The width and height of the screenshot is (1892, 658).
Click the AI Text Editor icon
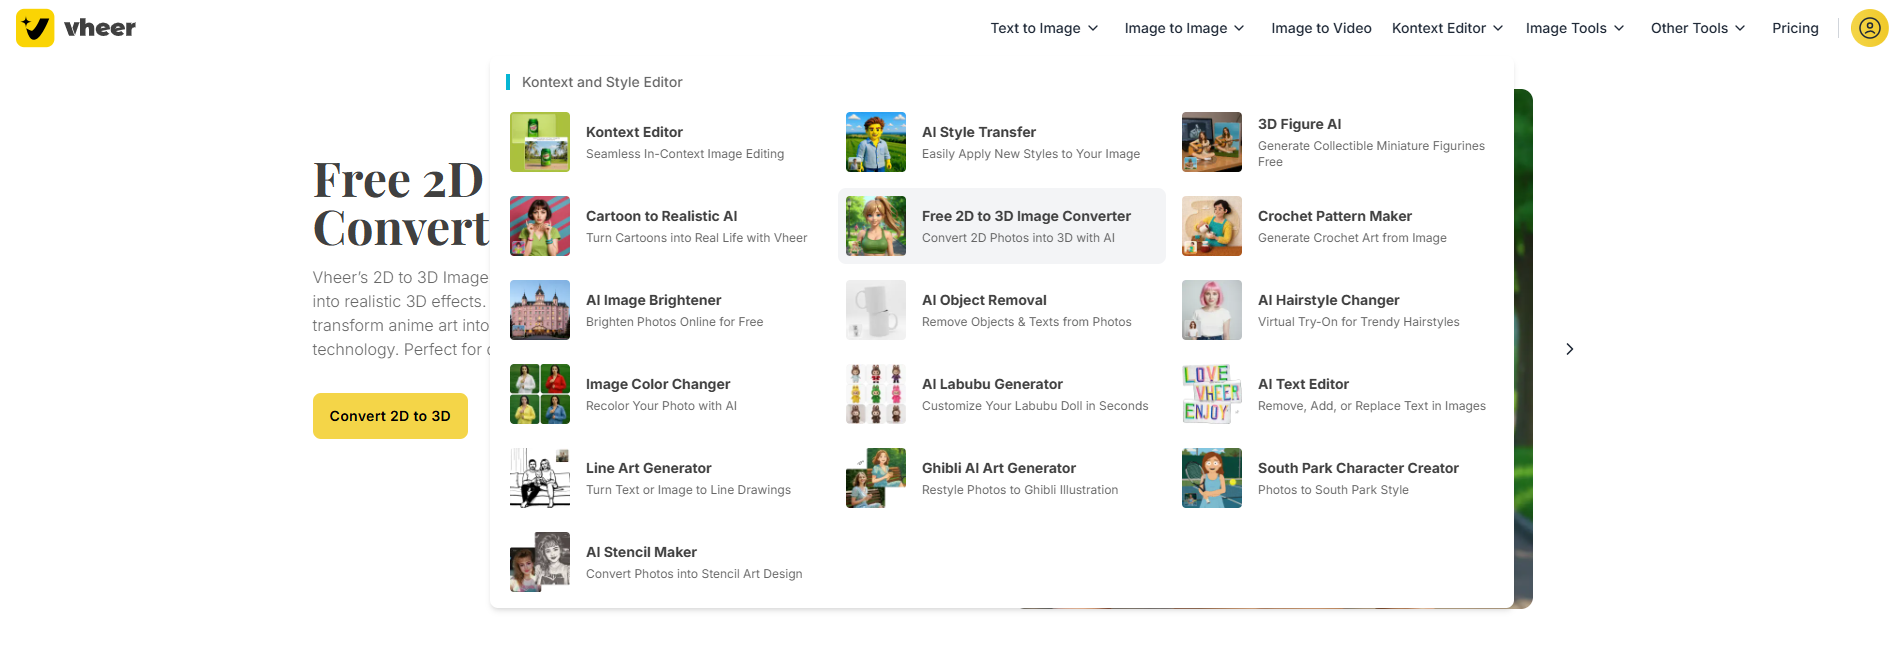coord(1212,394)
